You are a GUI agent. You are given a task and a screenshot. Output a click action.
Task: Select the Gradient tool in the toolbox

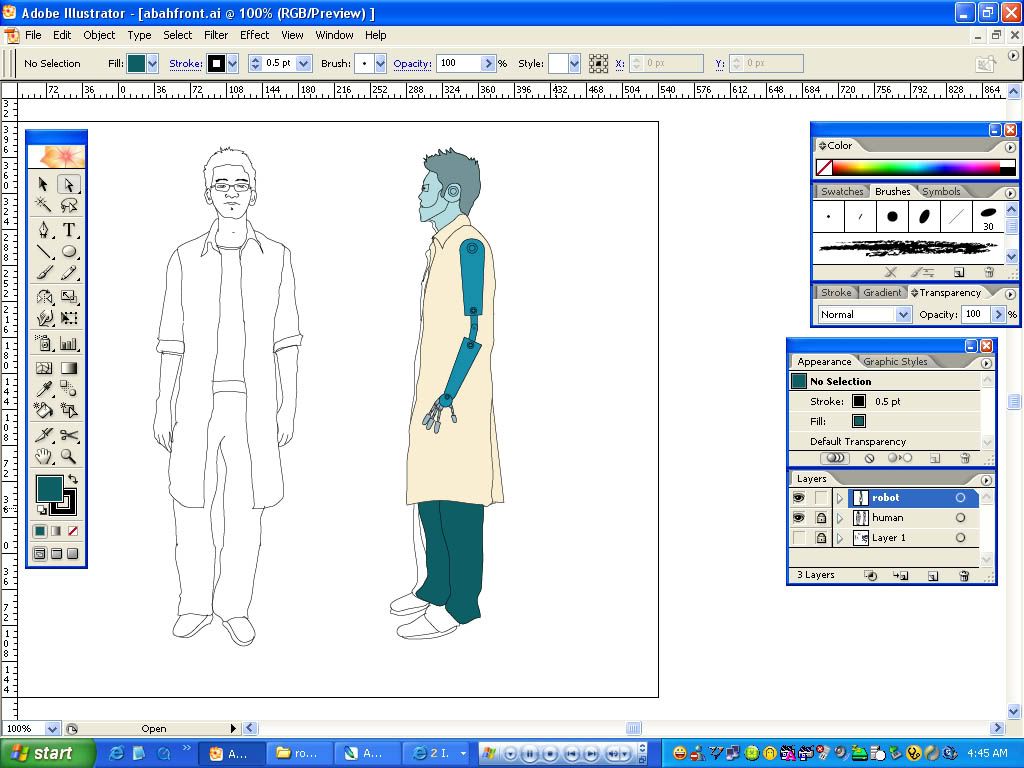click(x=69, y=368)
